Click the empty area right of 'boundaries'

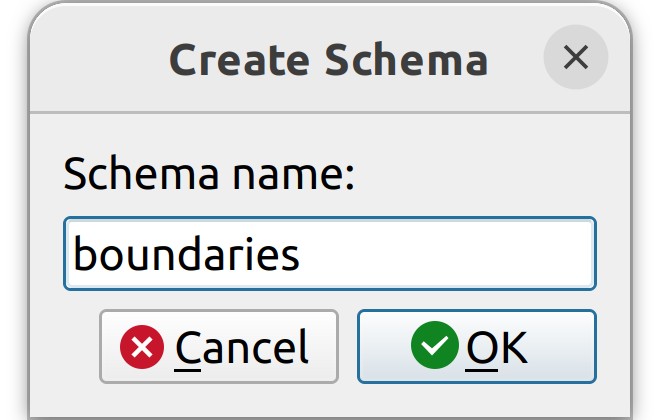point(450,254)
